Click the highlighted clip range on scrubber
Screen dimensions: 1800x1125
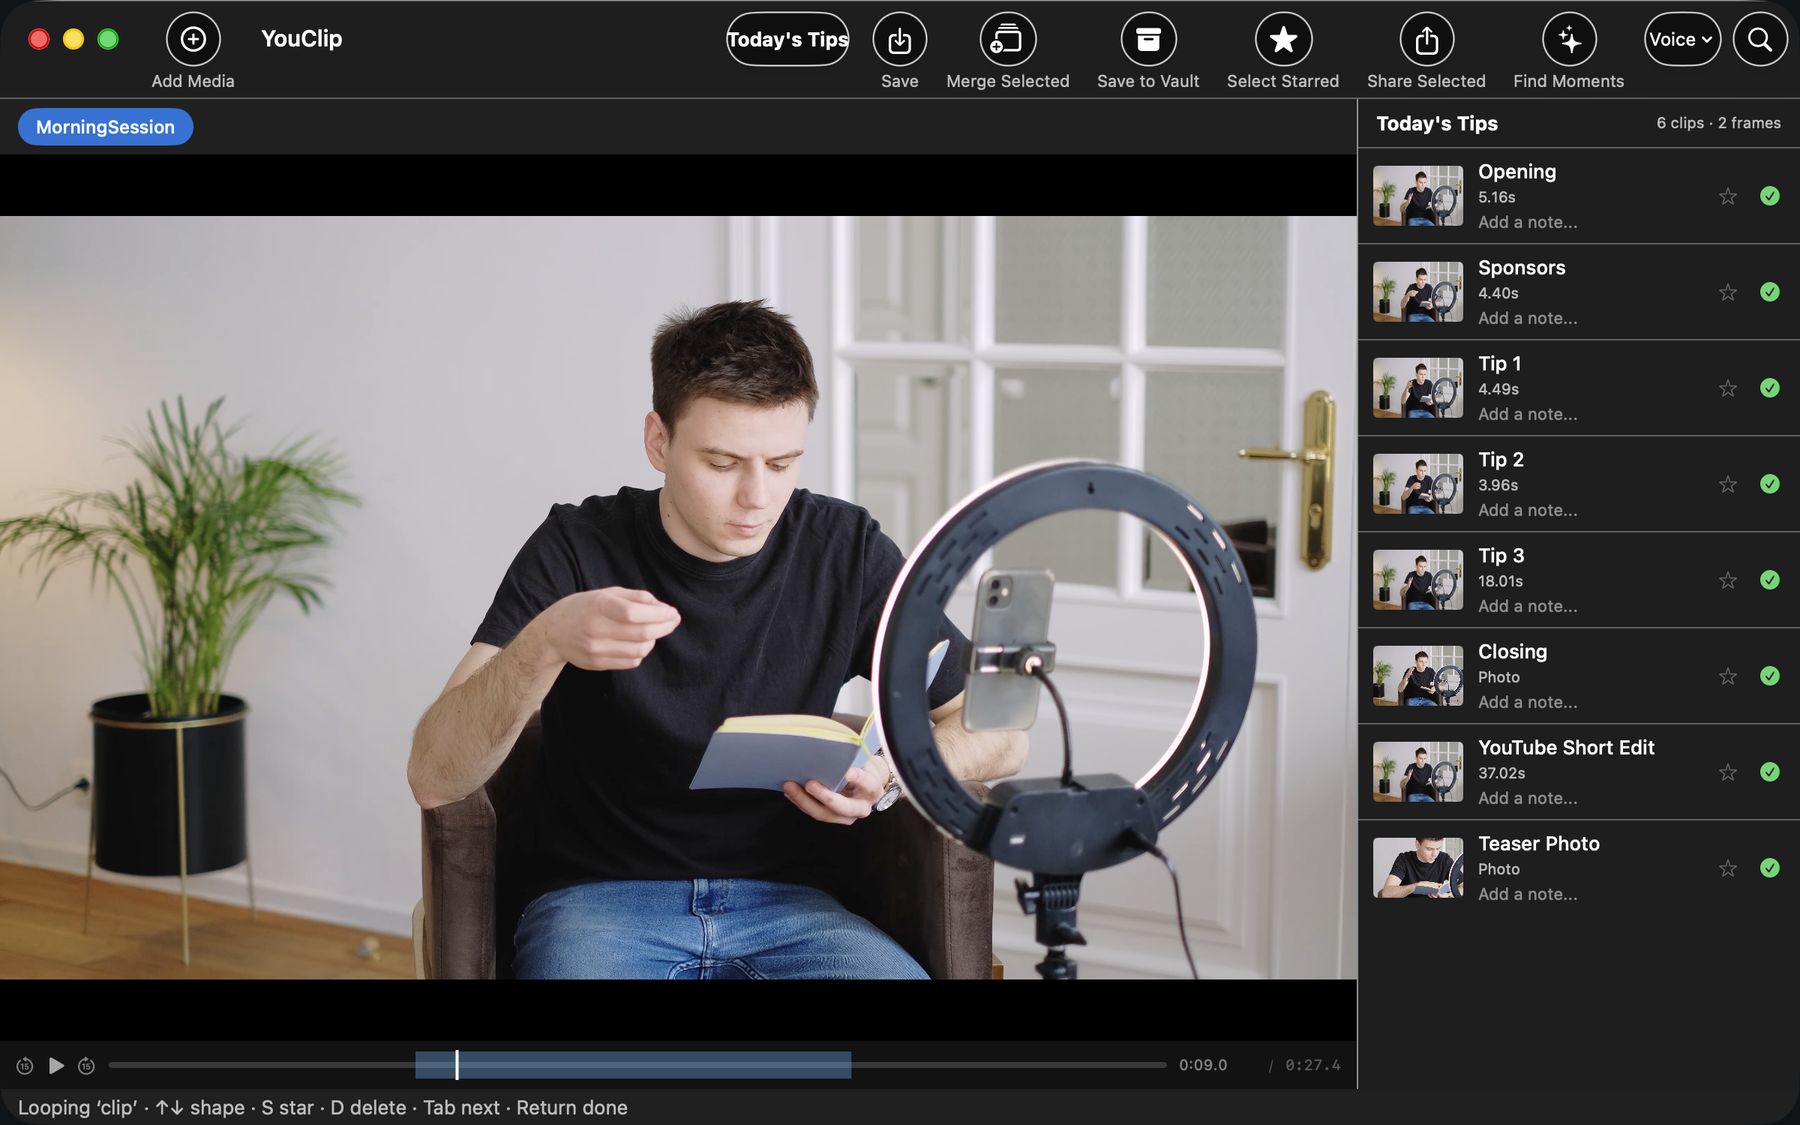[x=633, y=1065]
